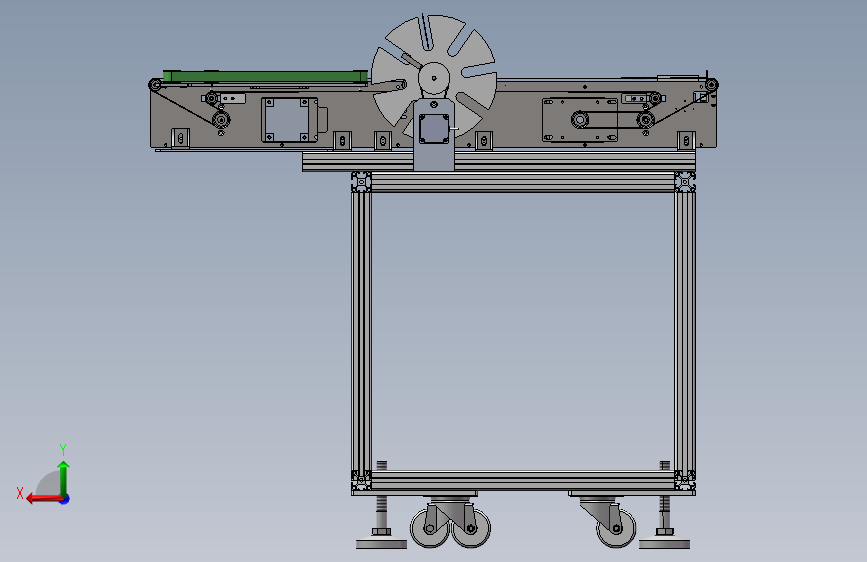Select top-right frame corner connector
This screenshot has height=562, width=867.
click(x=685, y=181)
